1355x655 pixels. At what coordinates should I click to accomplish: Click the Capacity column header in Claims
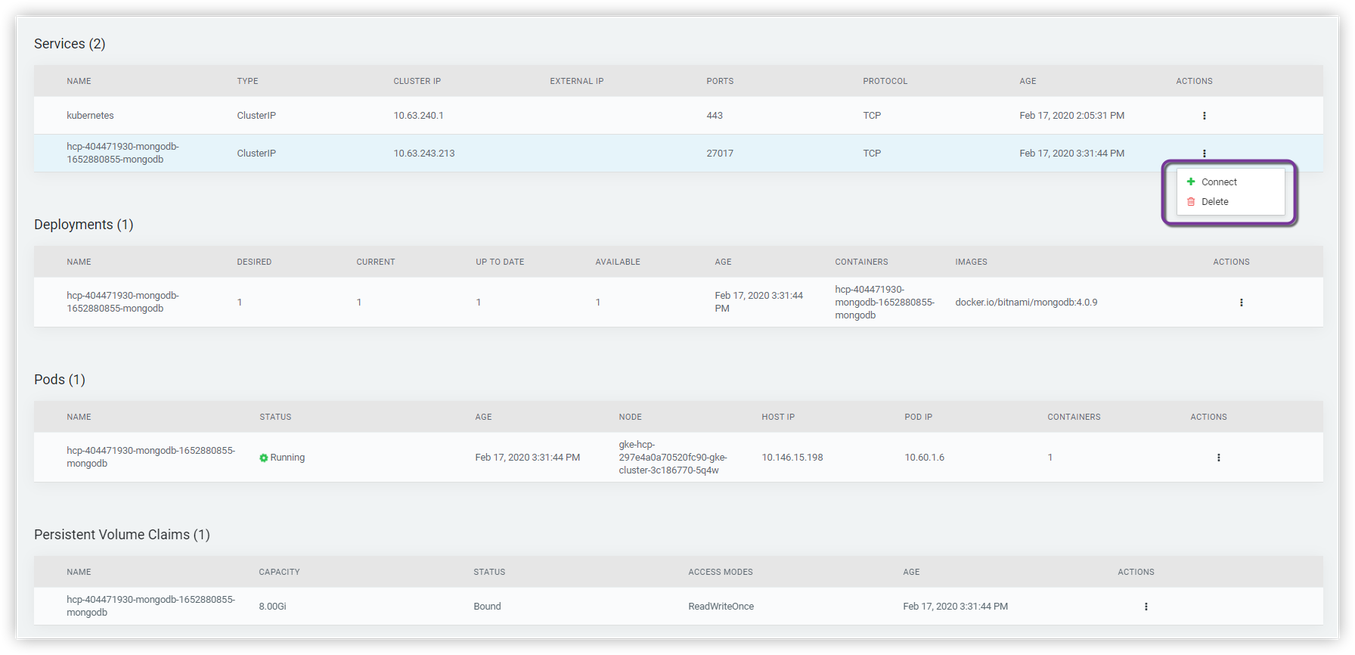click(x=279, y=572)
